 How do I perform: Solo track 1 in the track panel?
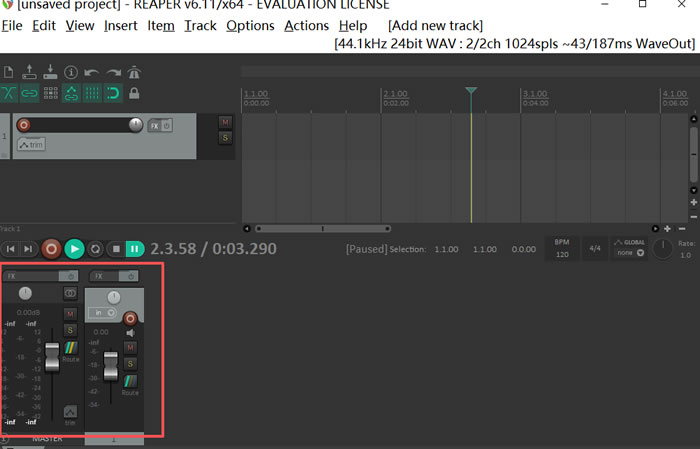225,137
